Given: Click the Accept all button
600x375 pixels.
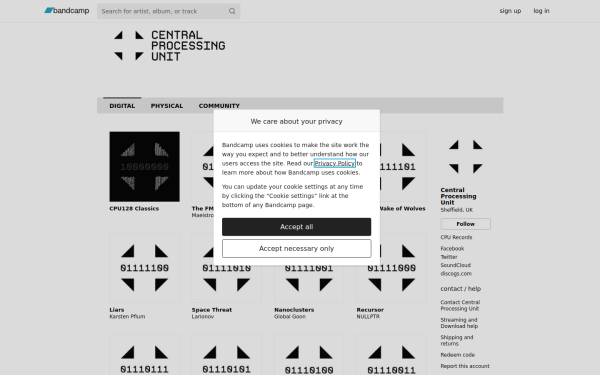Looking at the screenshot, I should pos(297,227).
